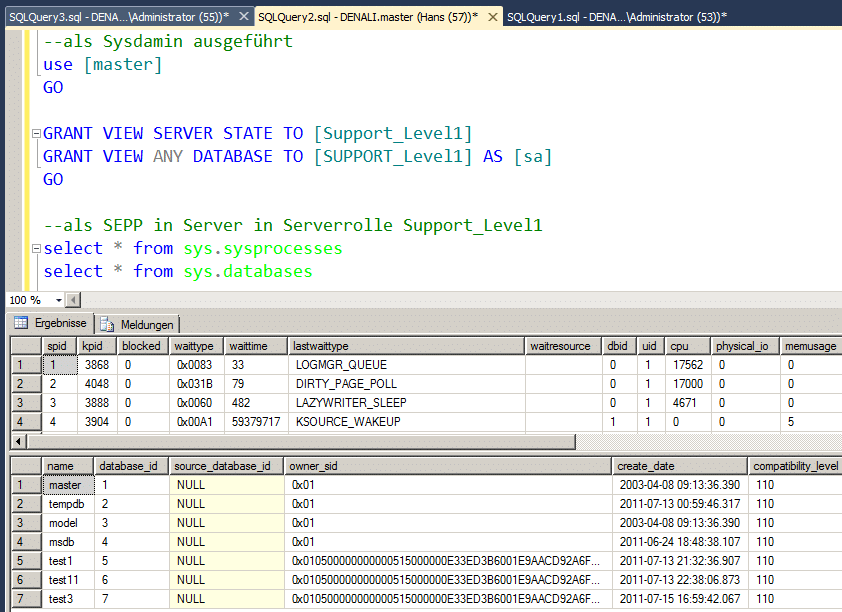Click the waittime column header
Screen dimensions: 842x612
(x=256, y=346)
